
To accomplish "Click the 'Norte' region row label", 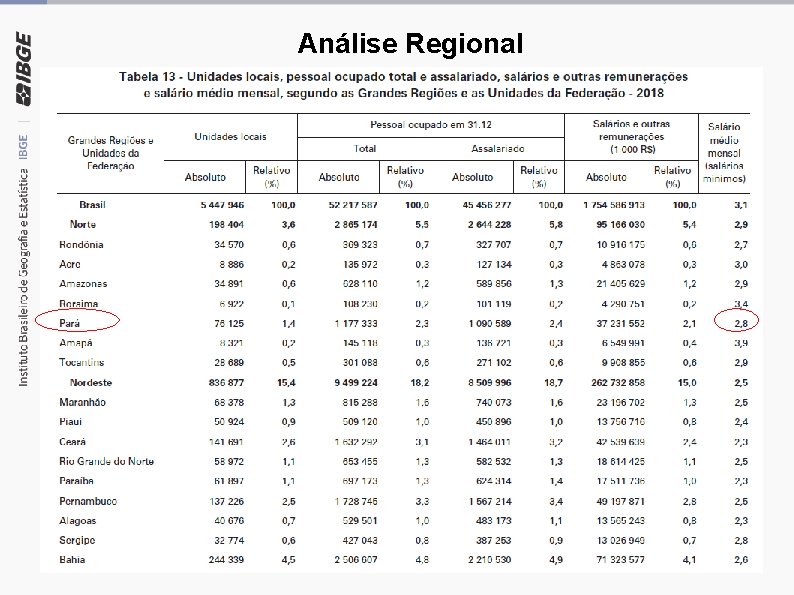I will click(x=83, y=224).
